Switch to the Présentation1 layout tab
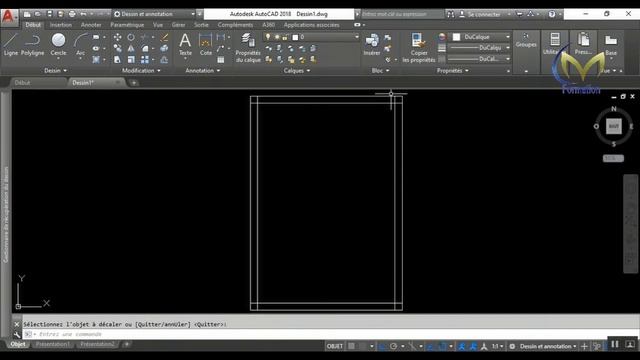Viewport: 640px width, 360px height. point(52,344)
